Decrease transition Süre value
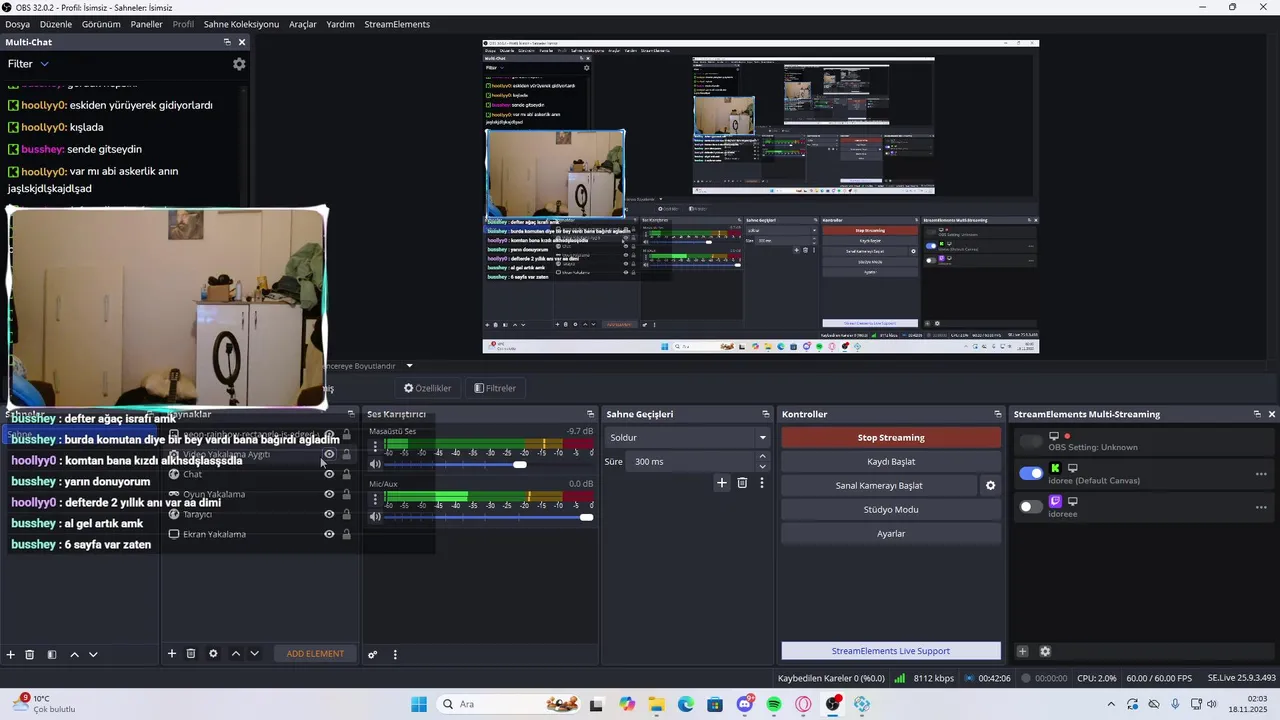This screenshot has width=1280, height=720. pos(762,467)
